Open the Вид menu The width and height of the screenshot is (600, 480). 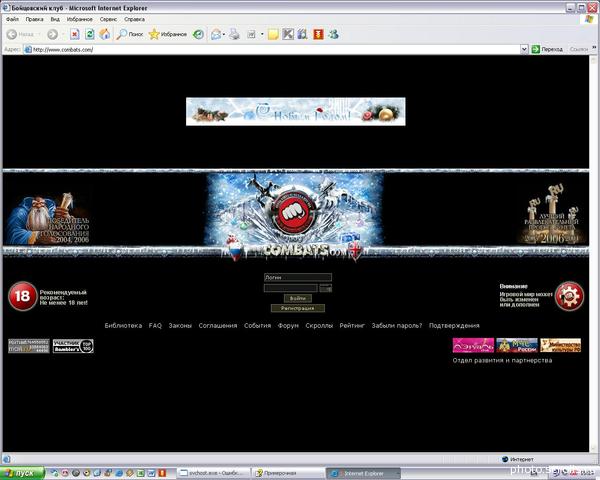pos(55,19)
